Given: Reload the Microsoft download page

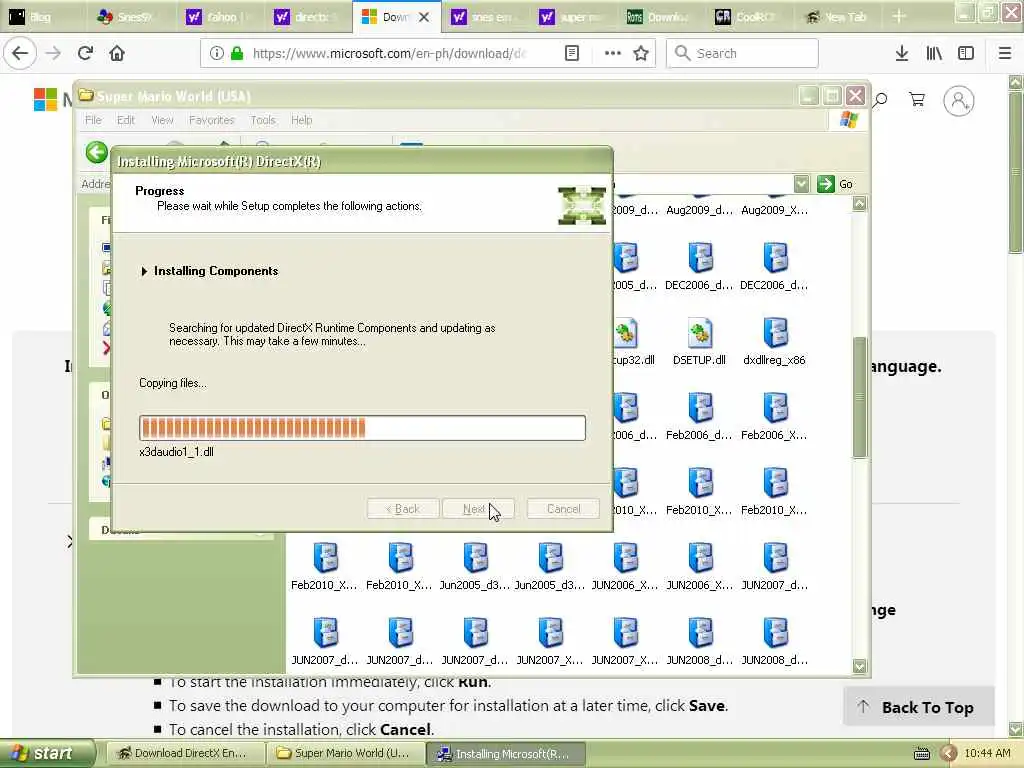Looking at the screenshot, I should pyautogui.click(x=85, y=53).
